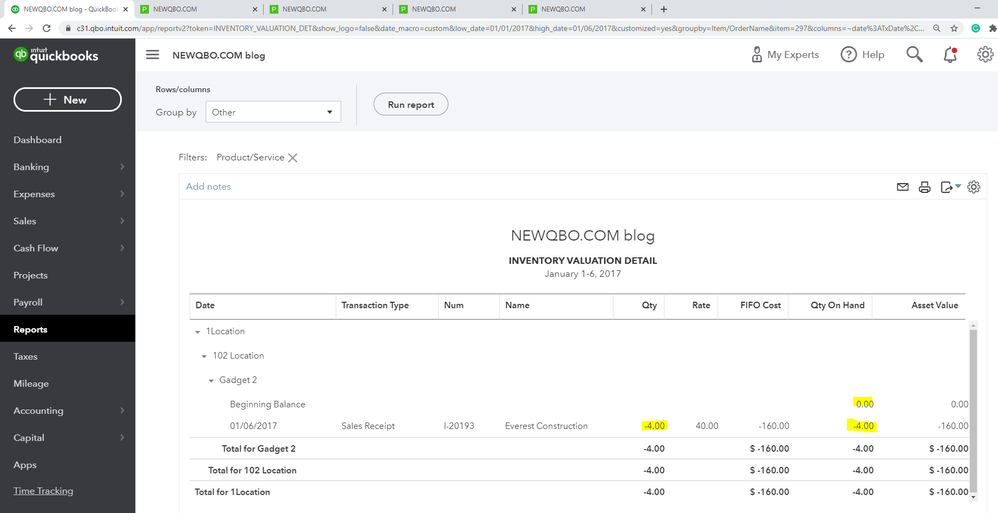This screenshot has width=998, height=513.
Task: Click the FIFO Cost column header
Action: [760, 306]
